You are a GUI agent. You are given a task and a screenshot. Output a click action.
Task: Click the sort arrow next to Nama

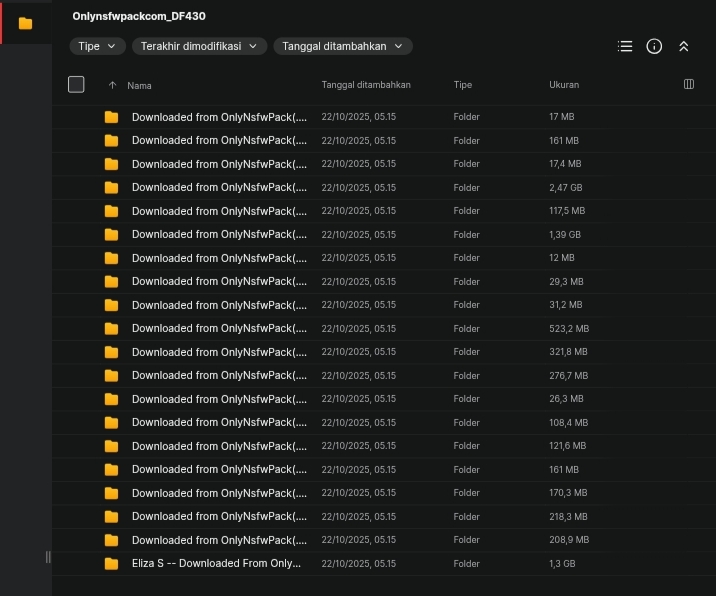[x=112, y=85]
